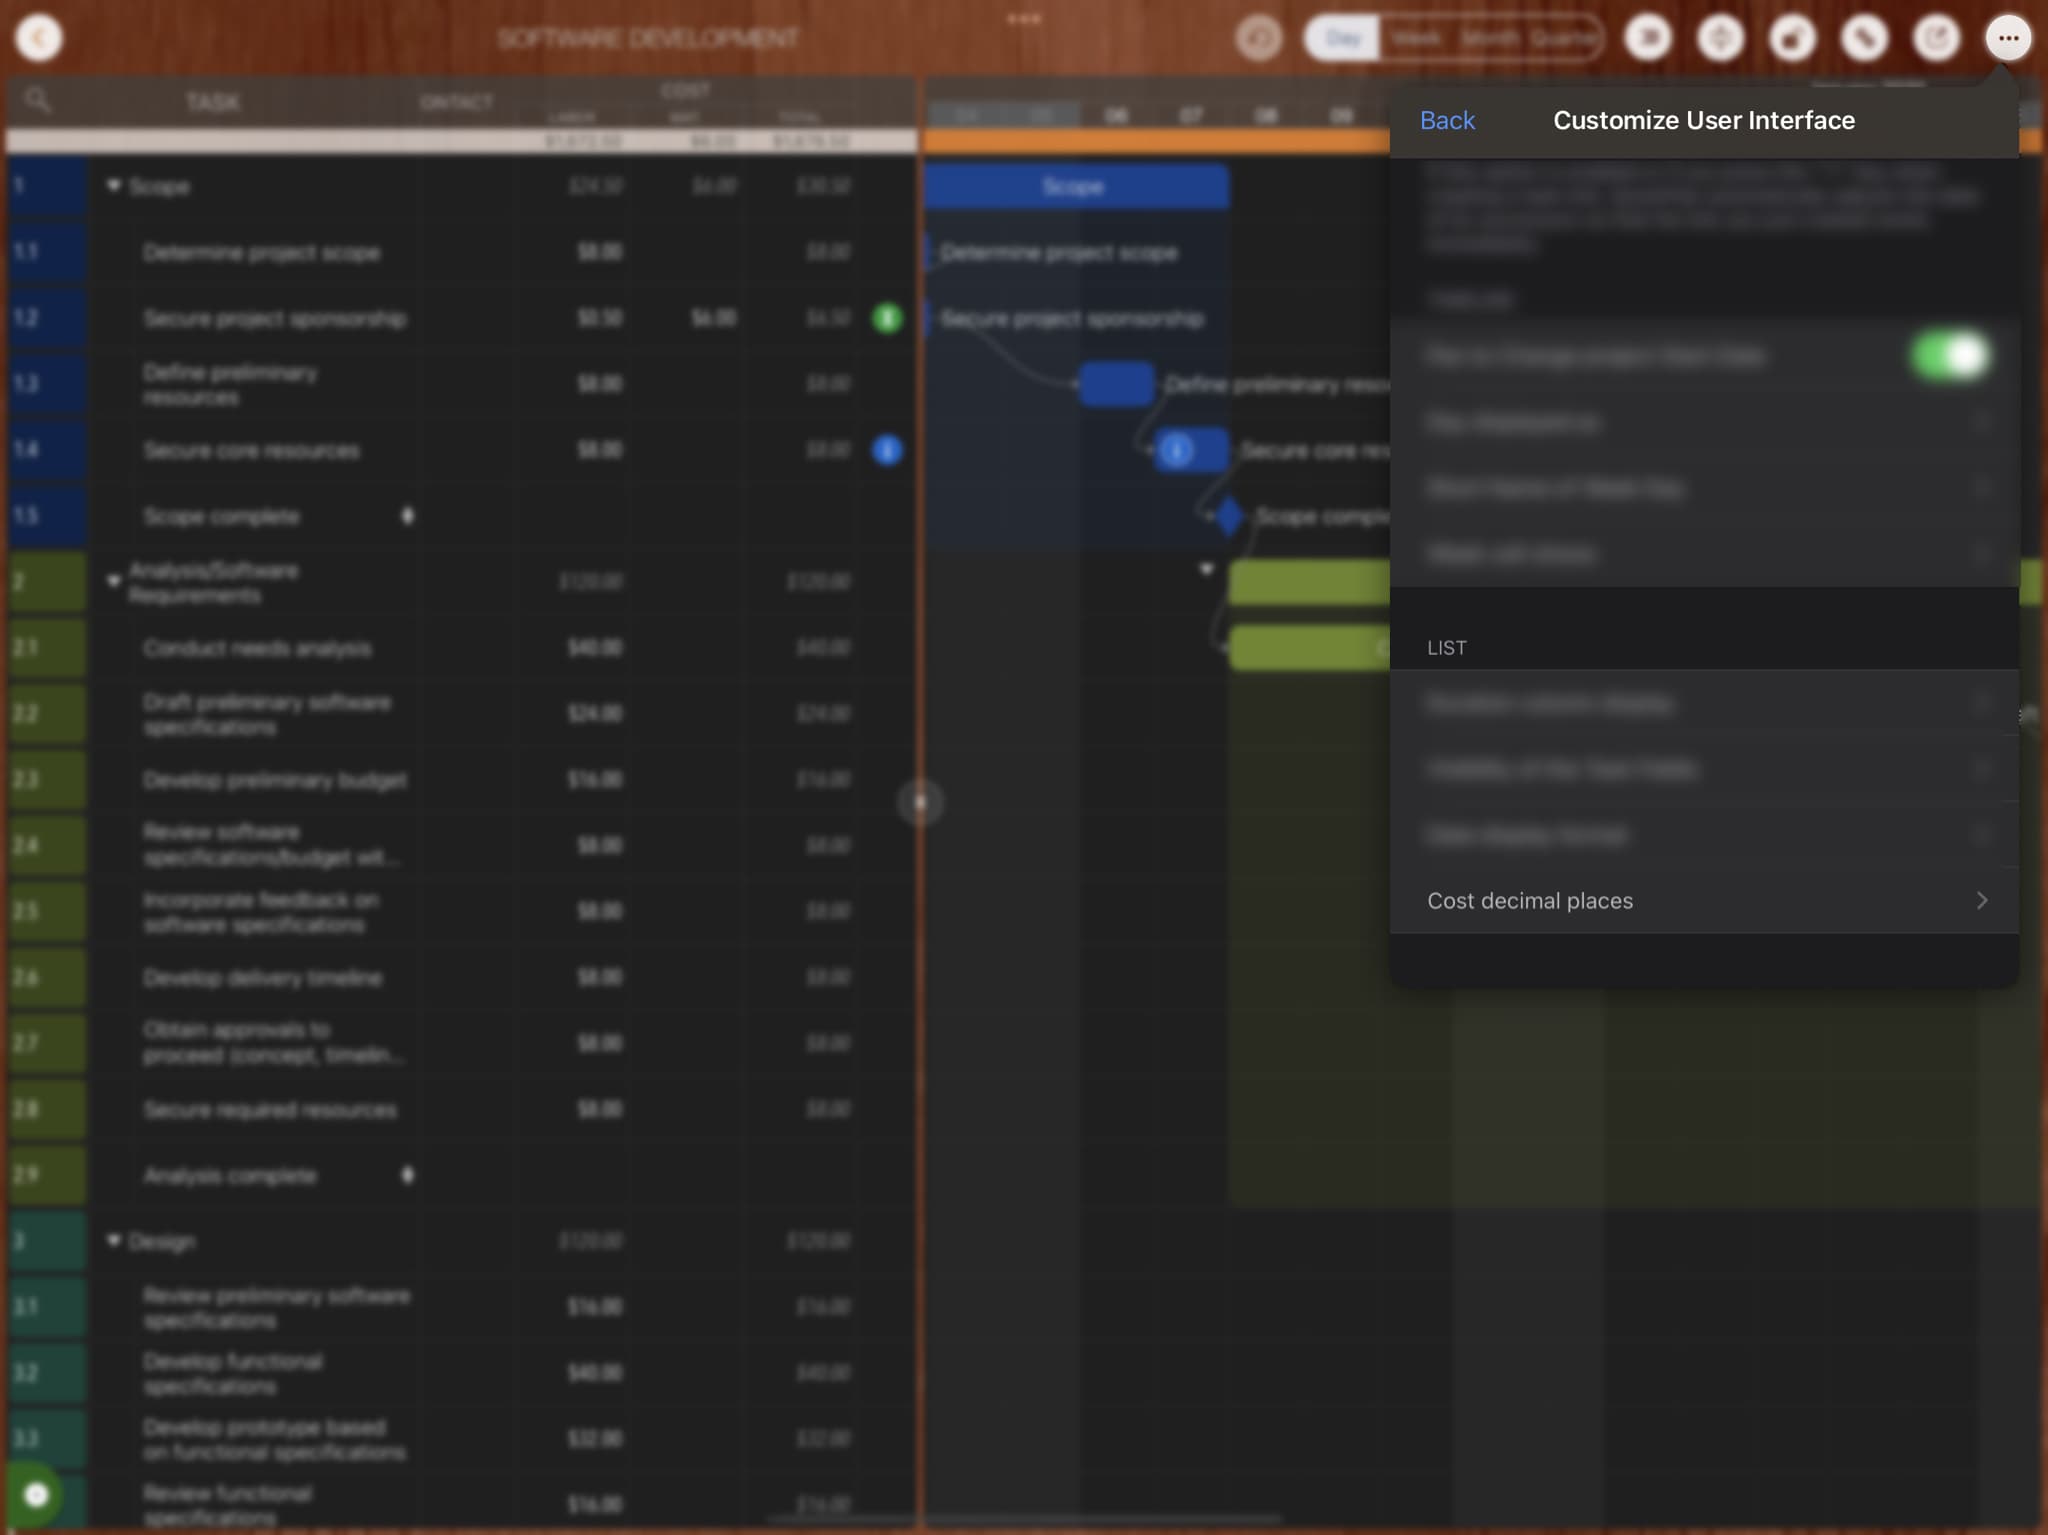Image resolution: width=2048 pixels, height=1535 pixels.
Task: Switch timeline scale to Week
Action: (x=1416, y=38)
